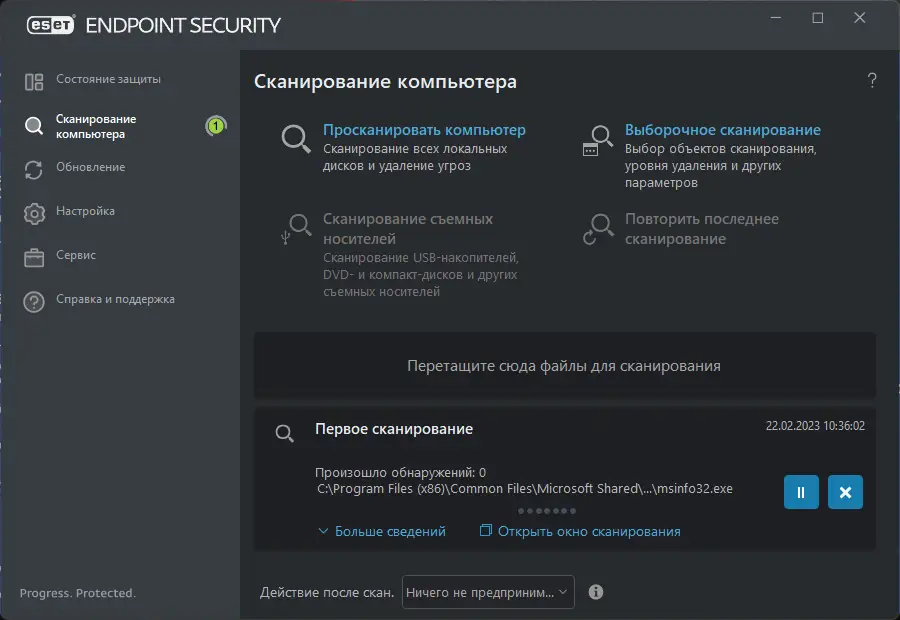Click the Просканировать компьютер link

pyautogui.click(x=424, y=130)
